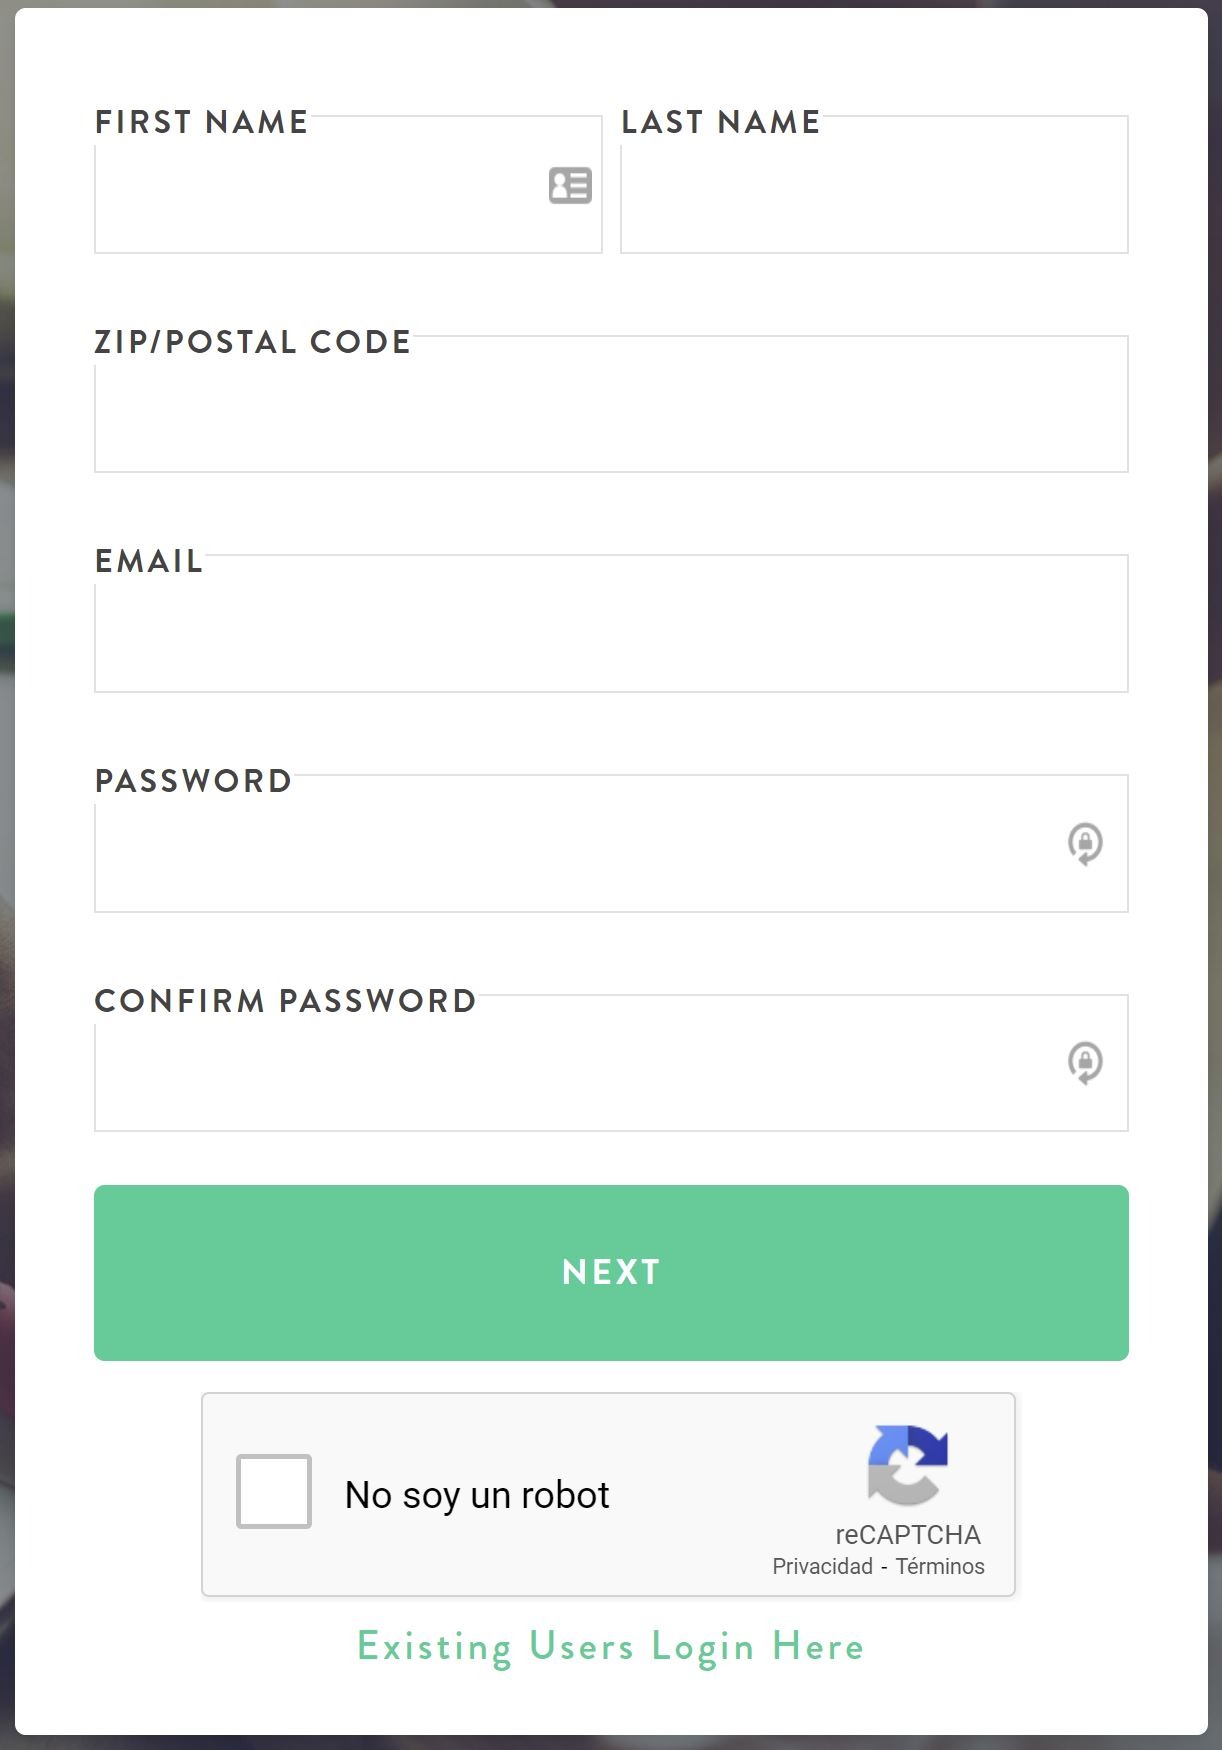This screenshot has width=1222, height=1750.
Task: Click the lock icon in Confirm Password field
Action: (x=1085, y=1062)
